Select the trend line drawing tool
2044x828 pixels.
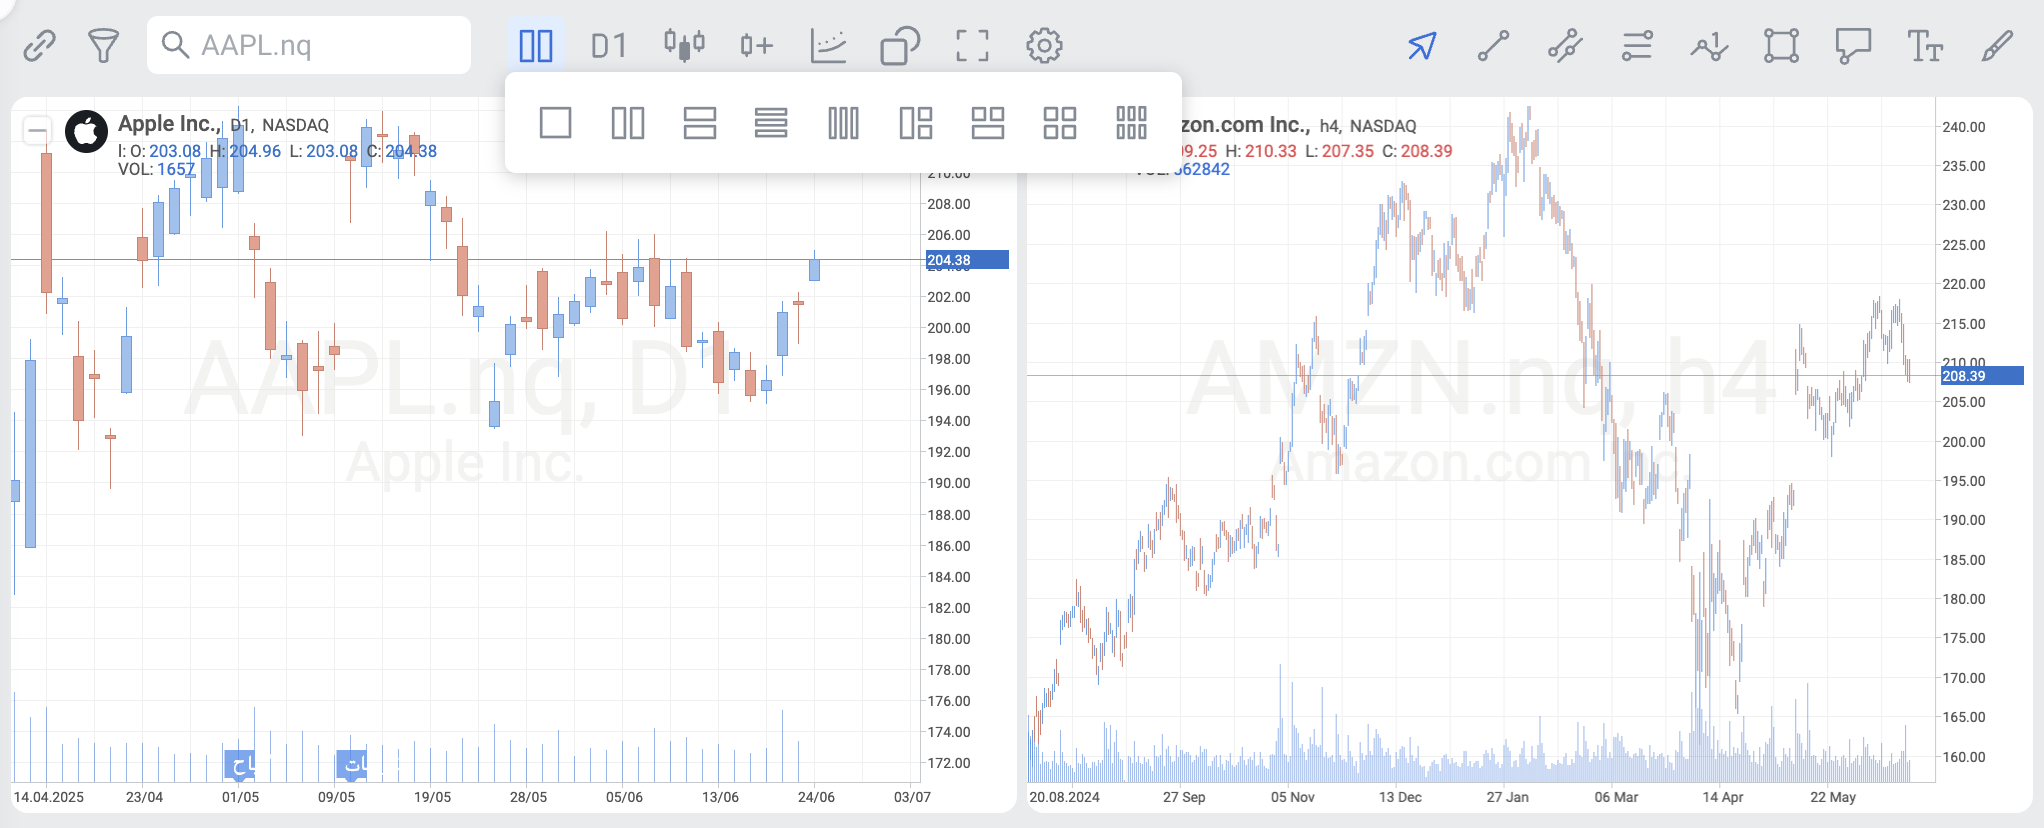click(x=1494, y=46)
